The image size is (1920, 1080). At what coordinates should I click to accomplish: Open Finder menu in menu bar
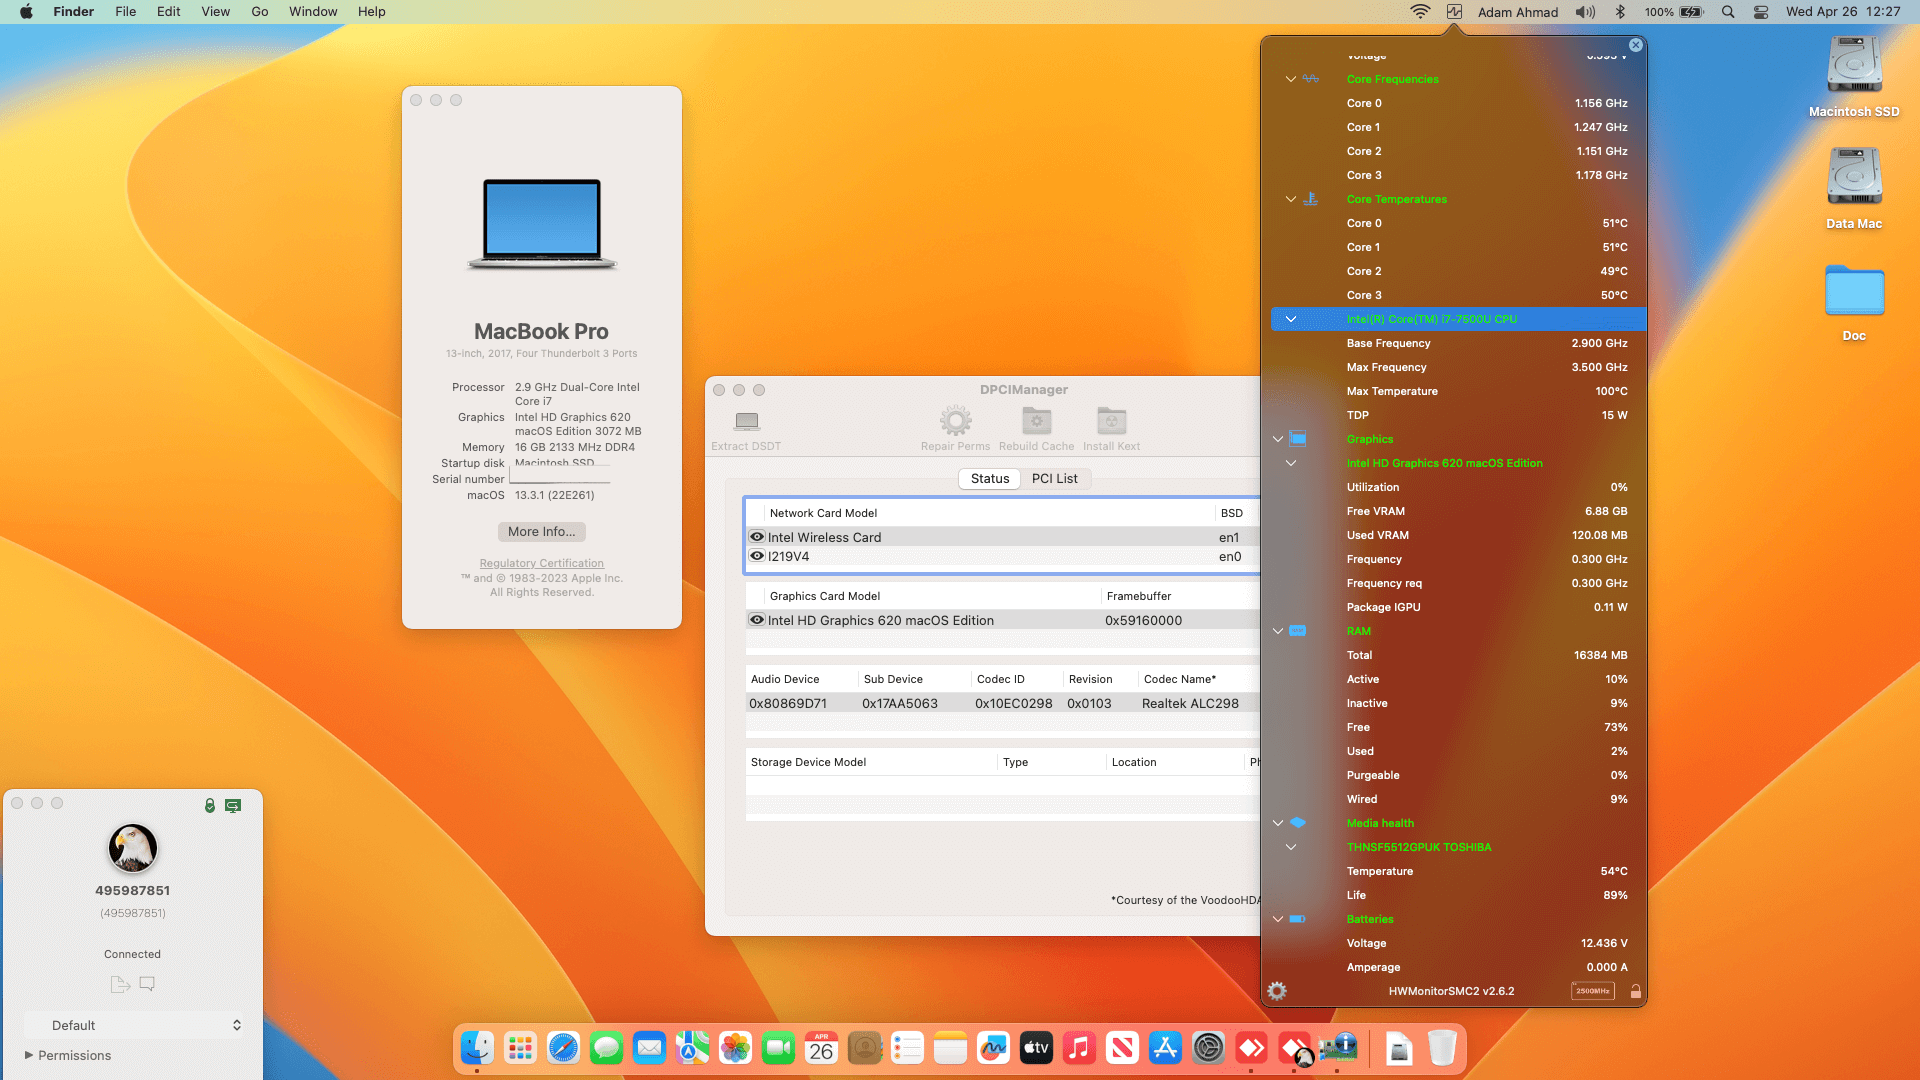(x=73, y=12)
